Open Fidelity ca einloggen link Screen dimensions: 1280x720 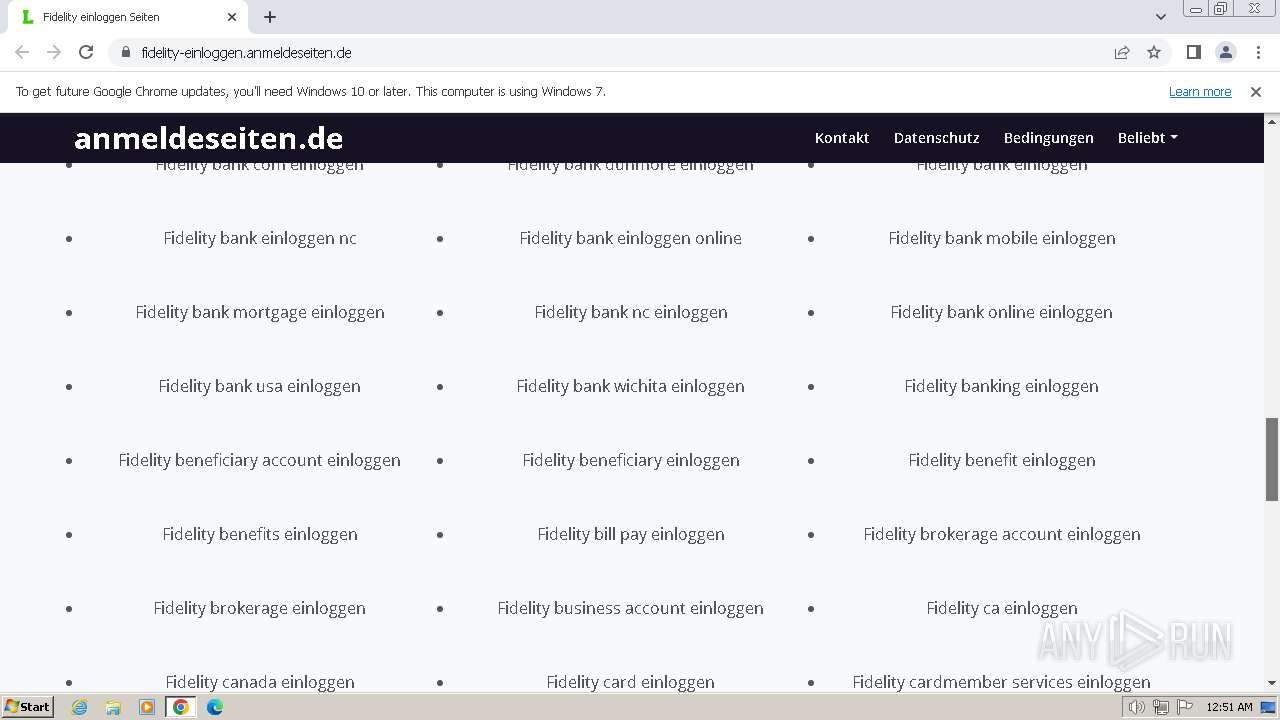[x=1002, y=608]
